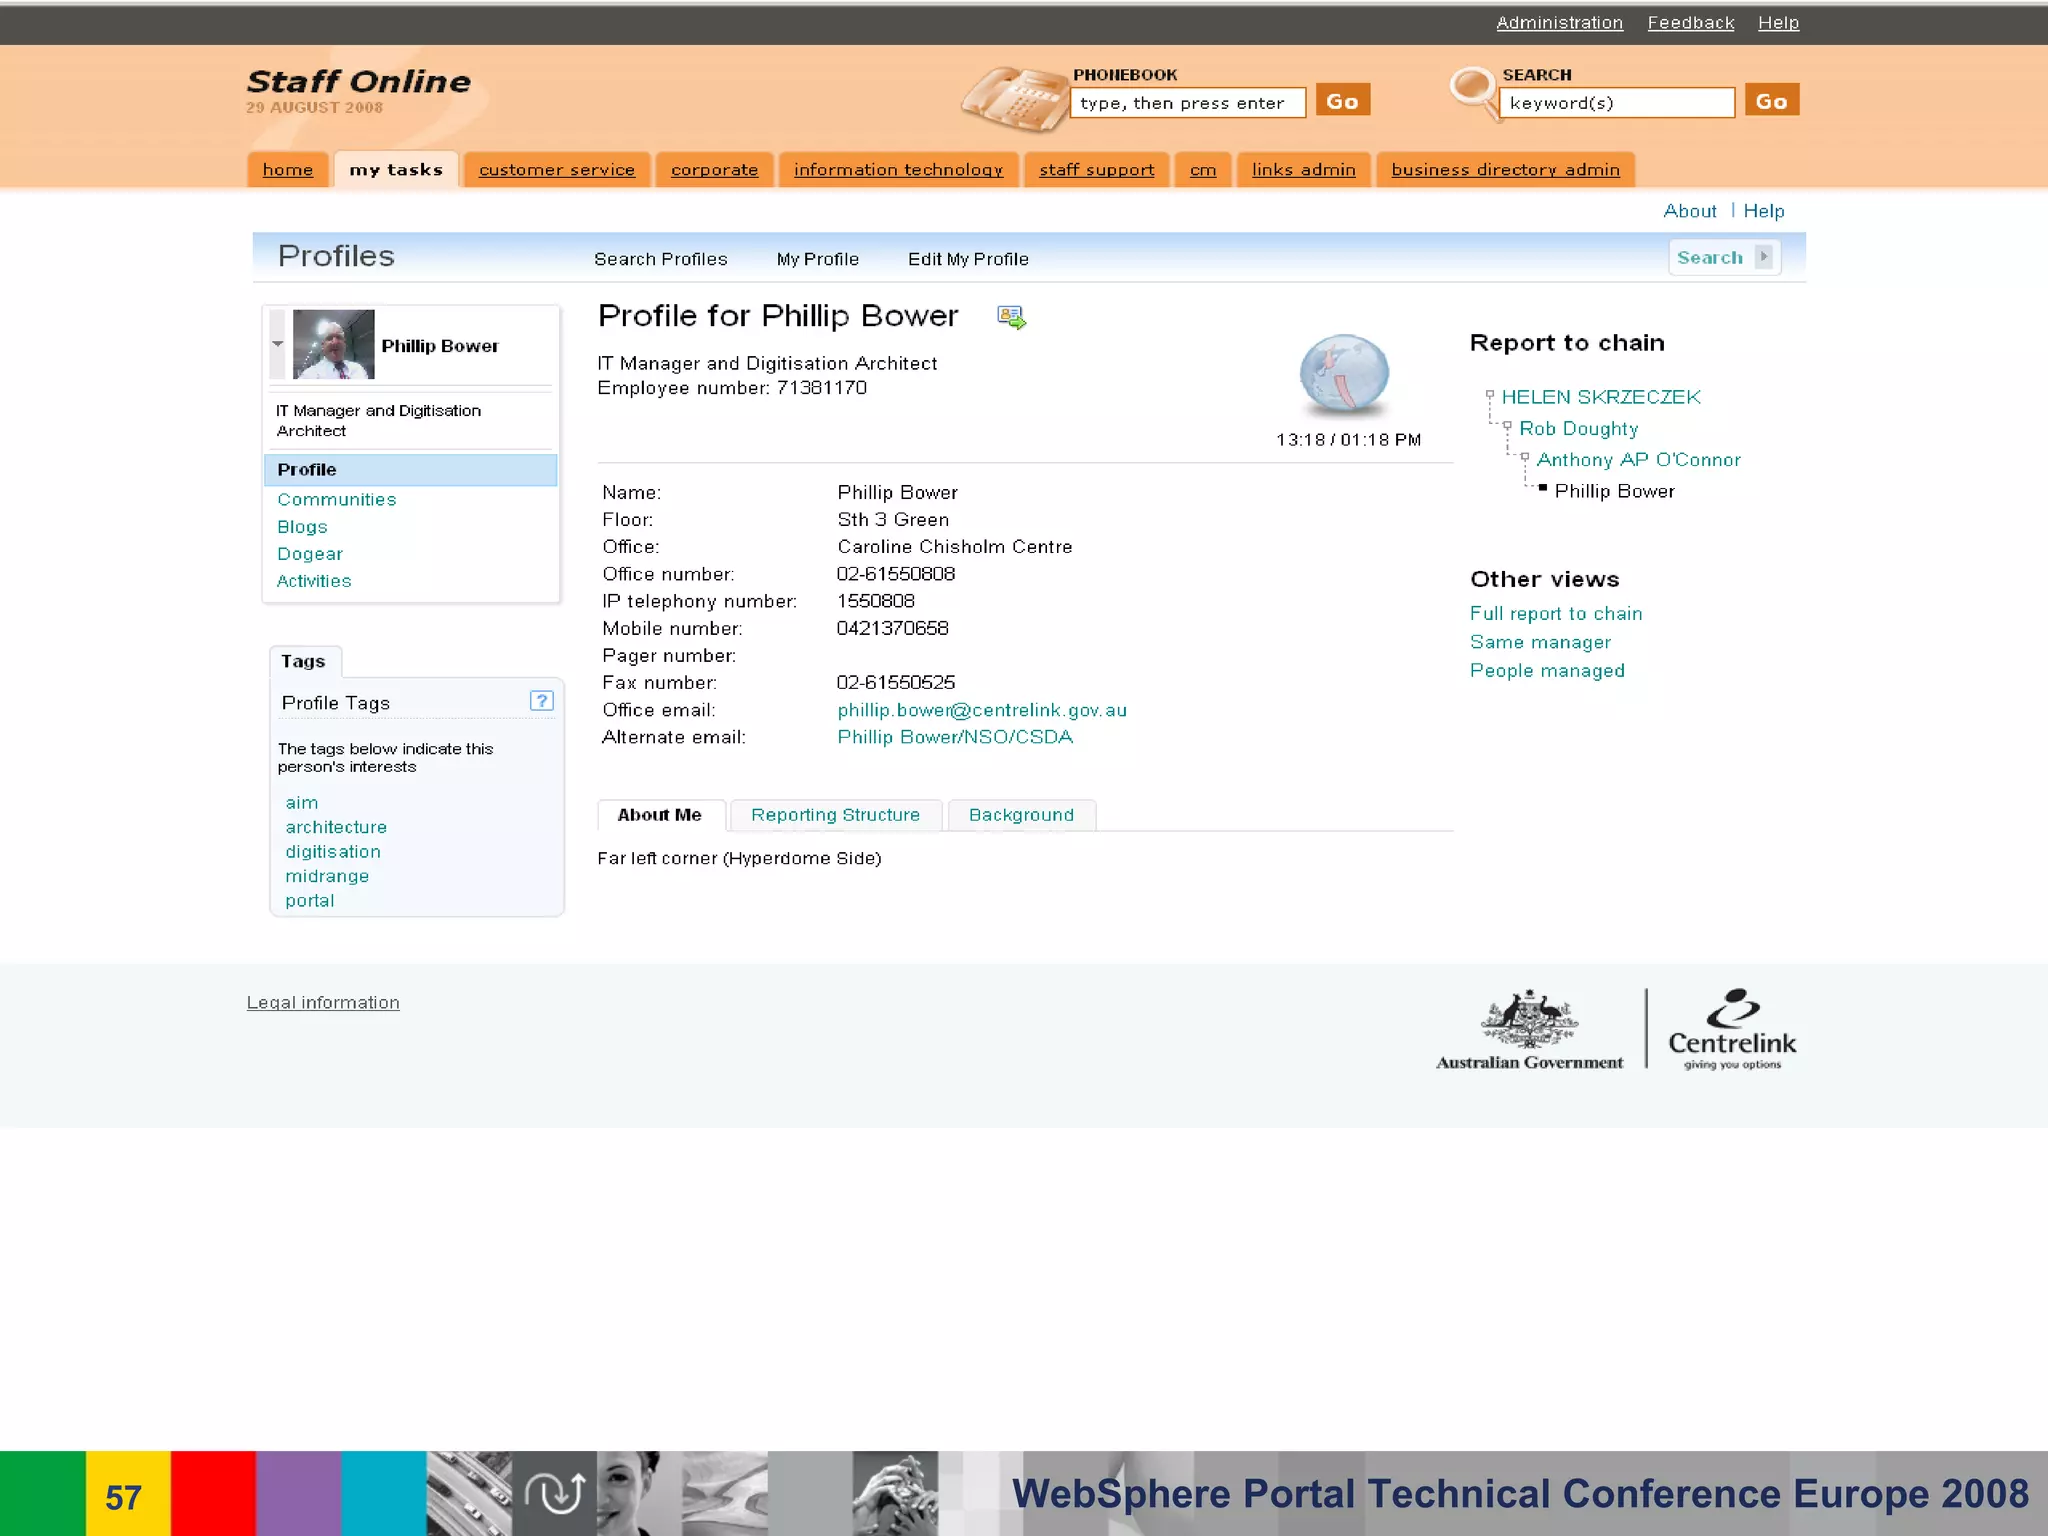Image resolution: width=2048 pixels, height=1536 pixels.
Task: Open the information technology tab
Action: pyautogui.click(x=898, y=170)
